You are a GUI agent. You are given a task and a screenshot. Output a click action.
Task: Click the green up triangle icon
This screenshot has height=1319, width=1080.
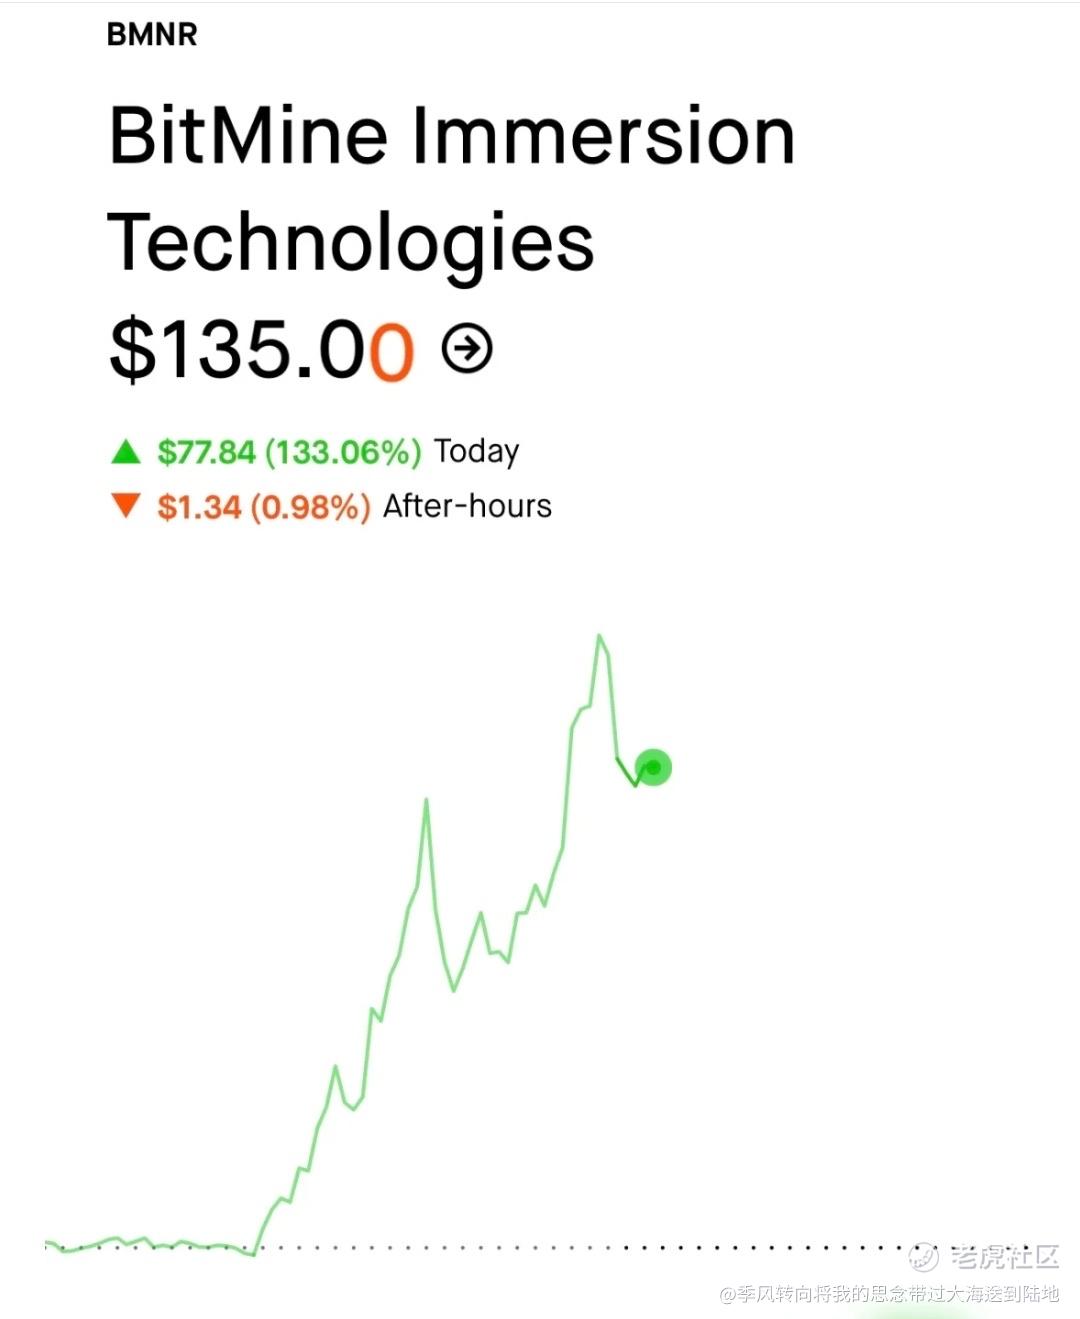125,452
